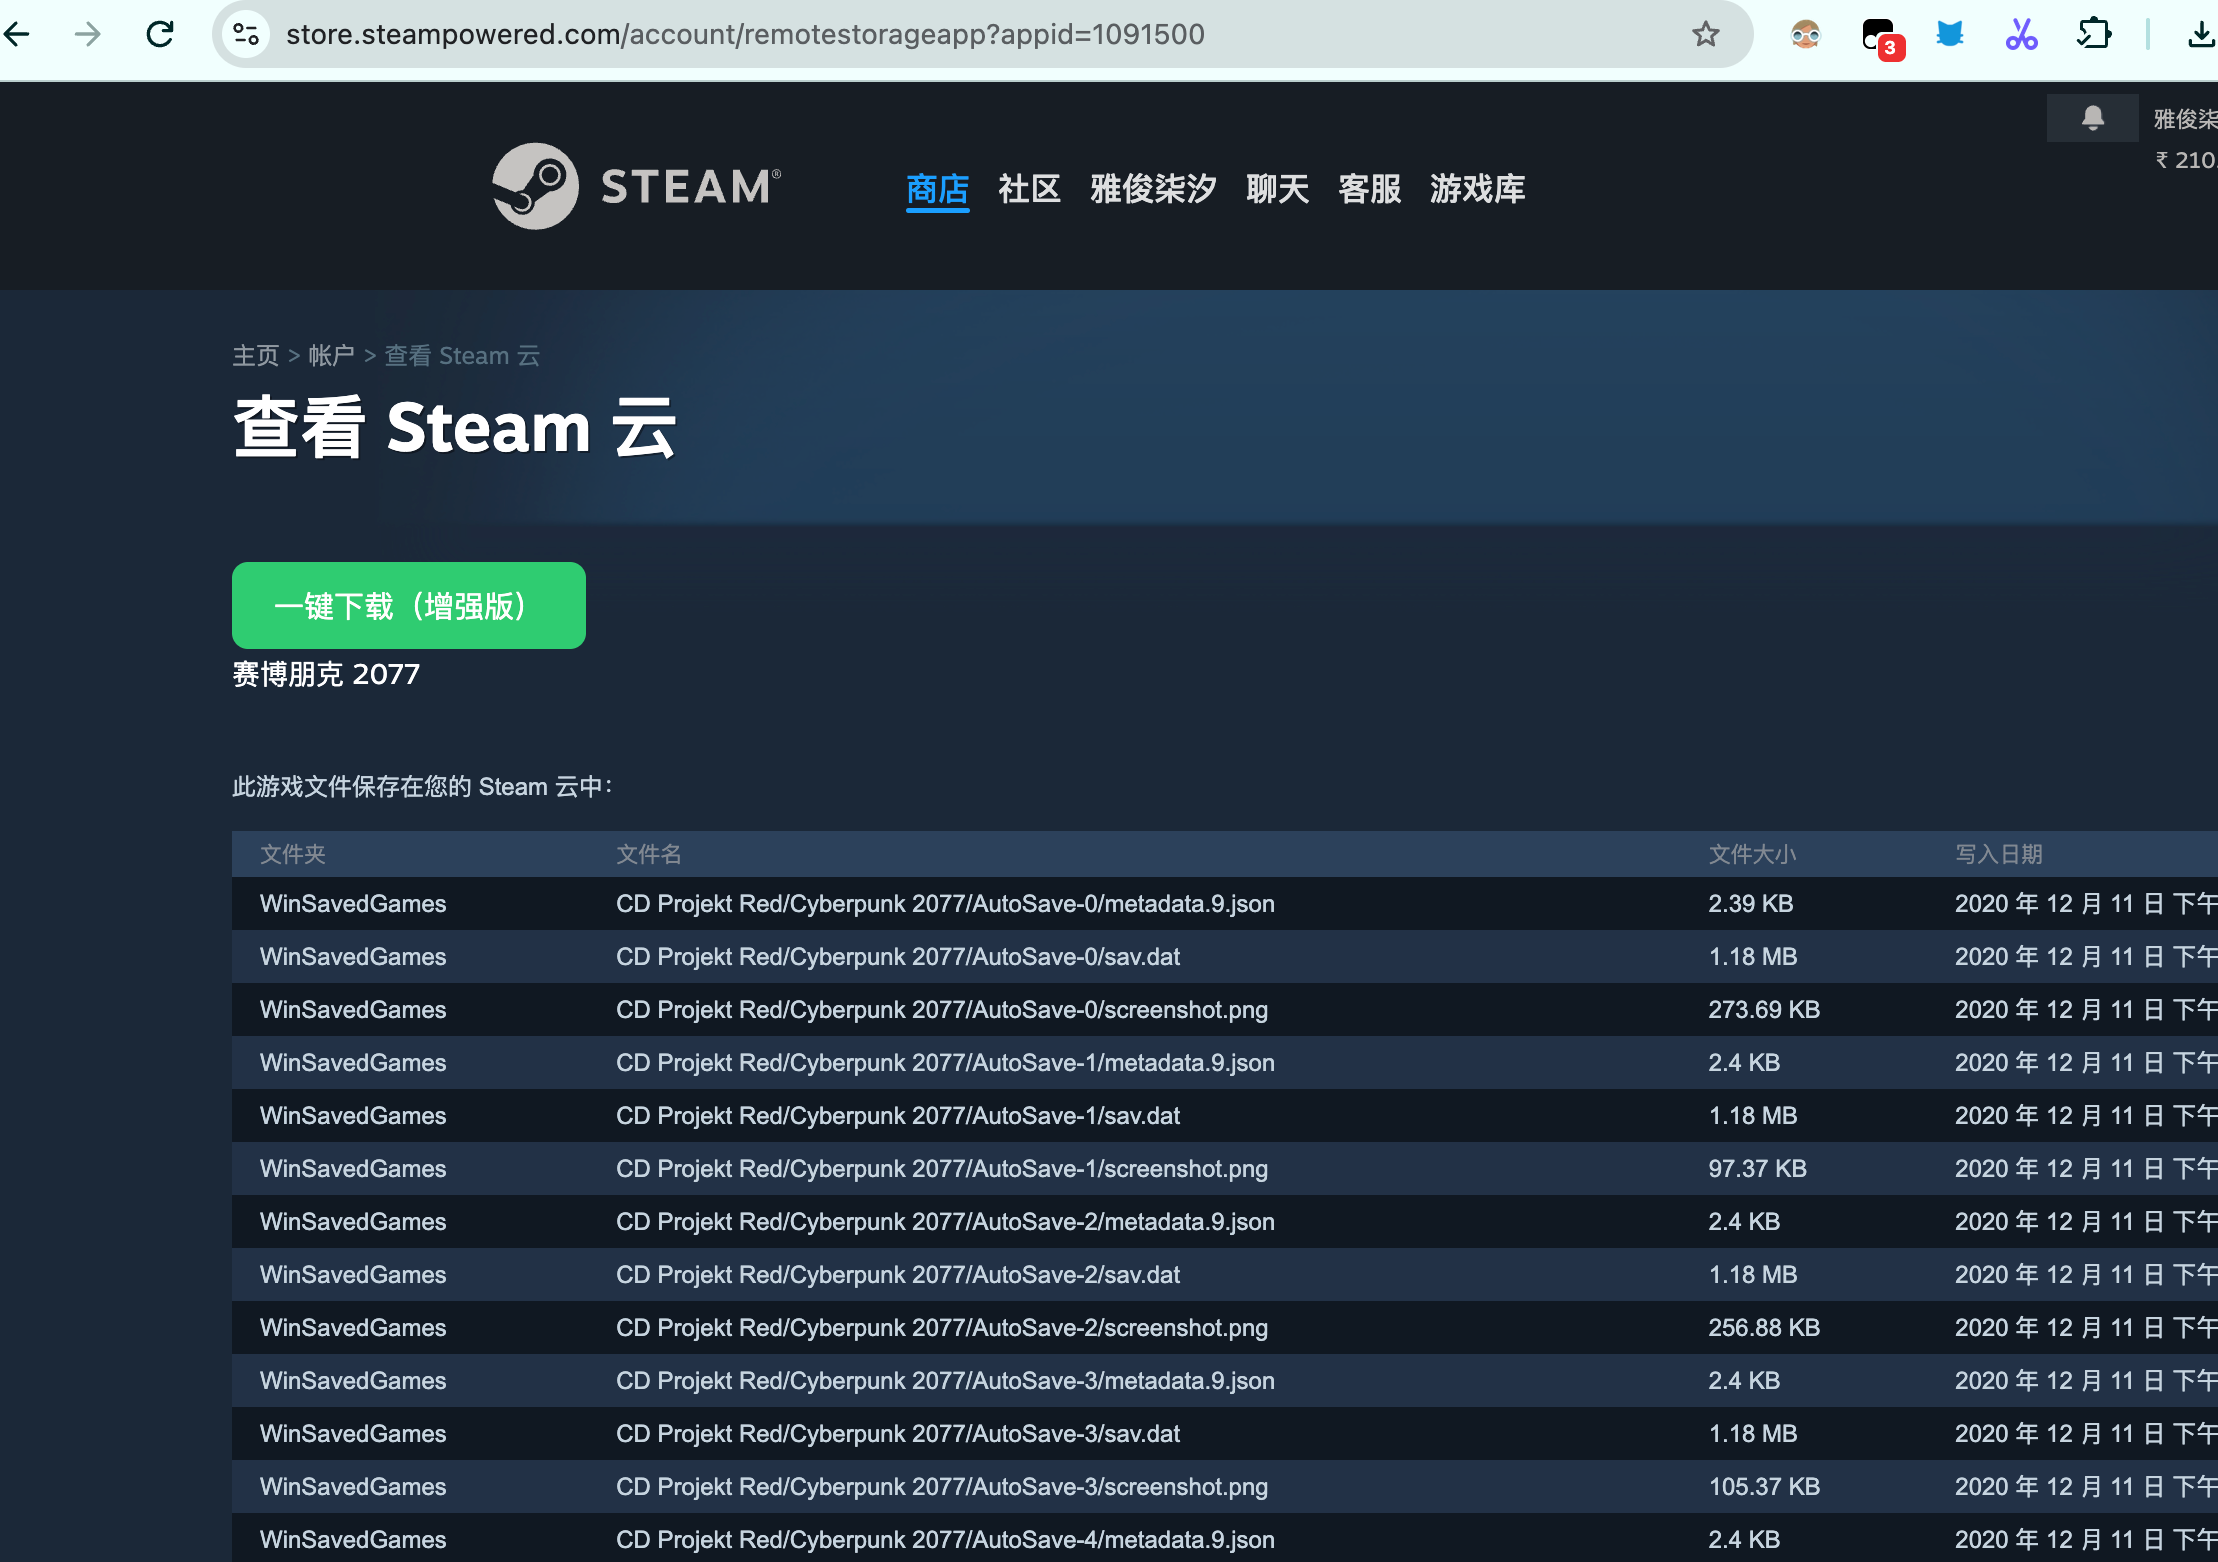Click the 97.37 KB file size cell

point(1758,1169)
